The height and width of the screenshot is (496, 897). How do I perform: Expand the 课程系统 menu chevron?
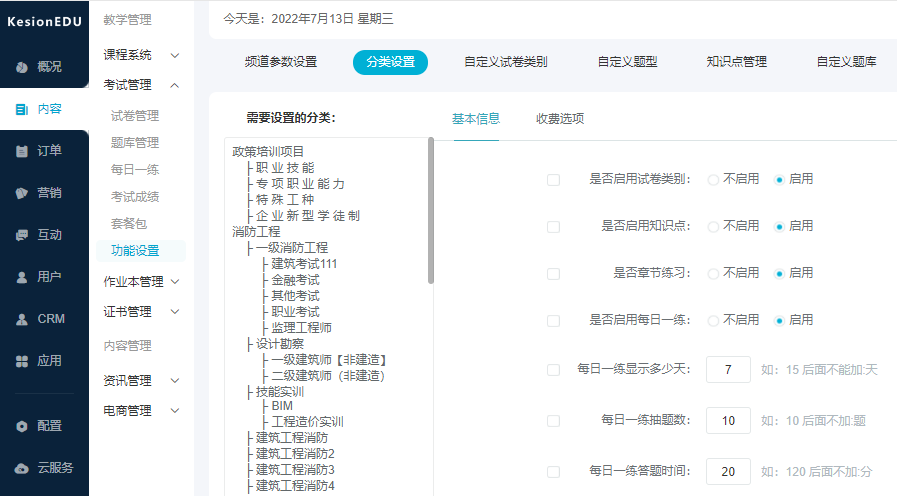[x=175, y=55]
